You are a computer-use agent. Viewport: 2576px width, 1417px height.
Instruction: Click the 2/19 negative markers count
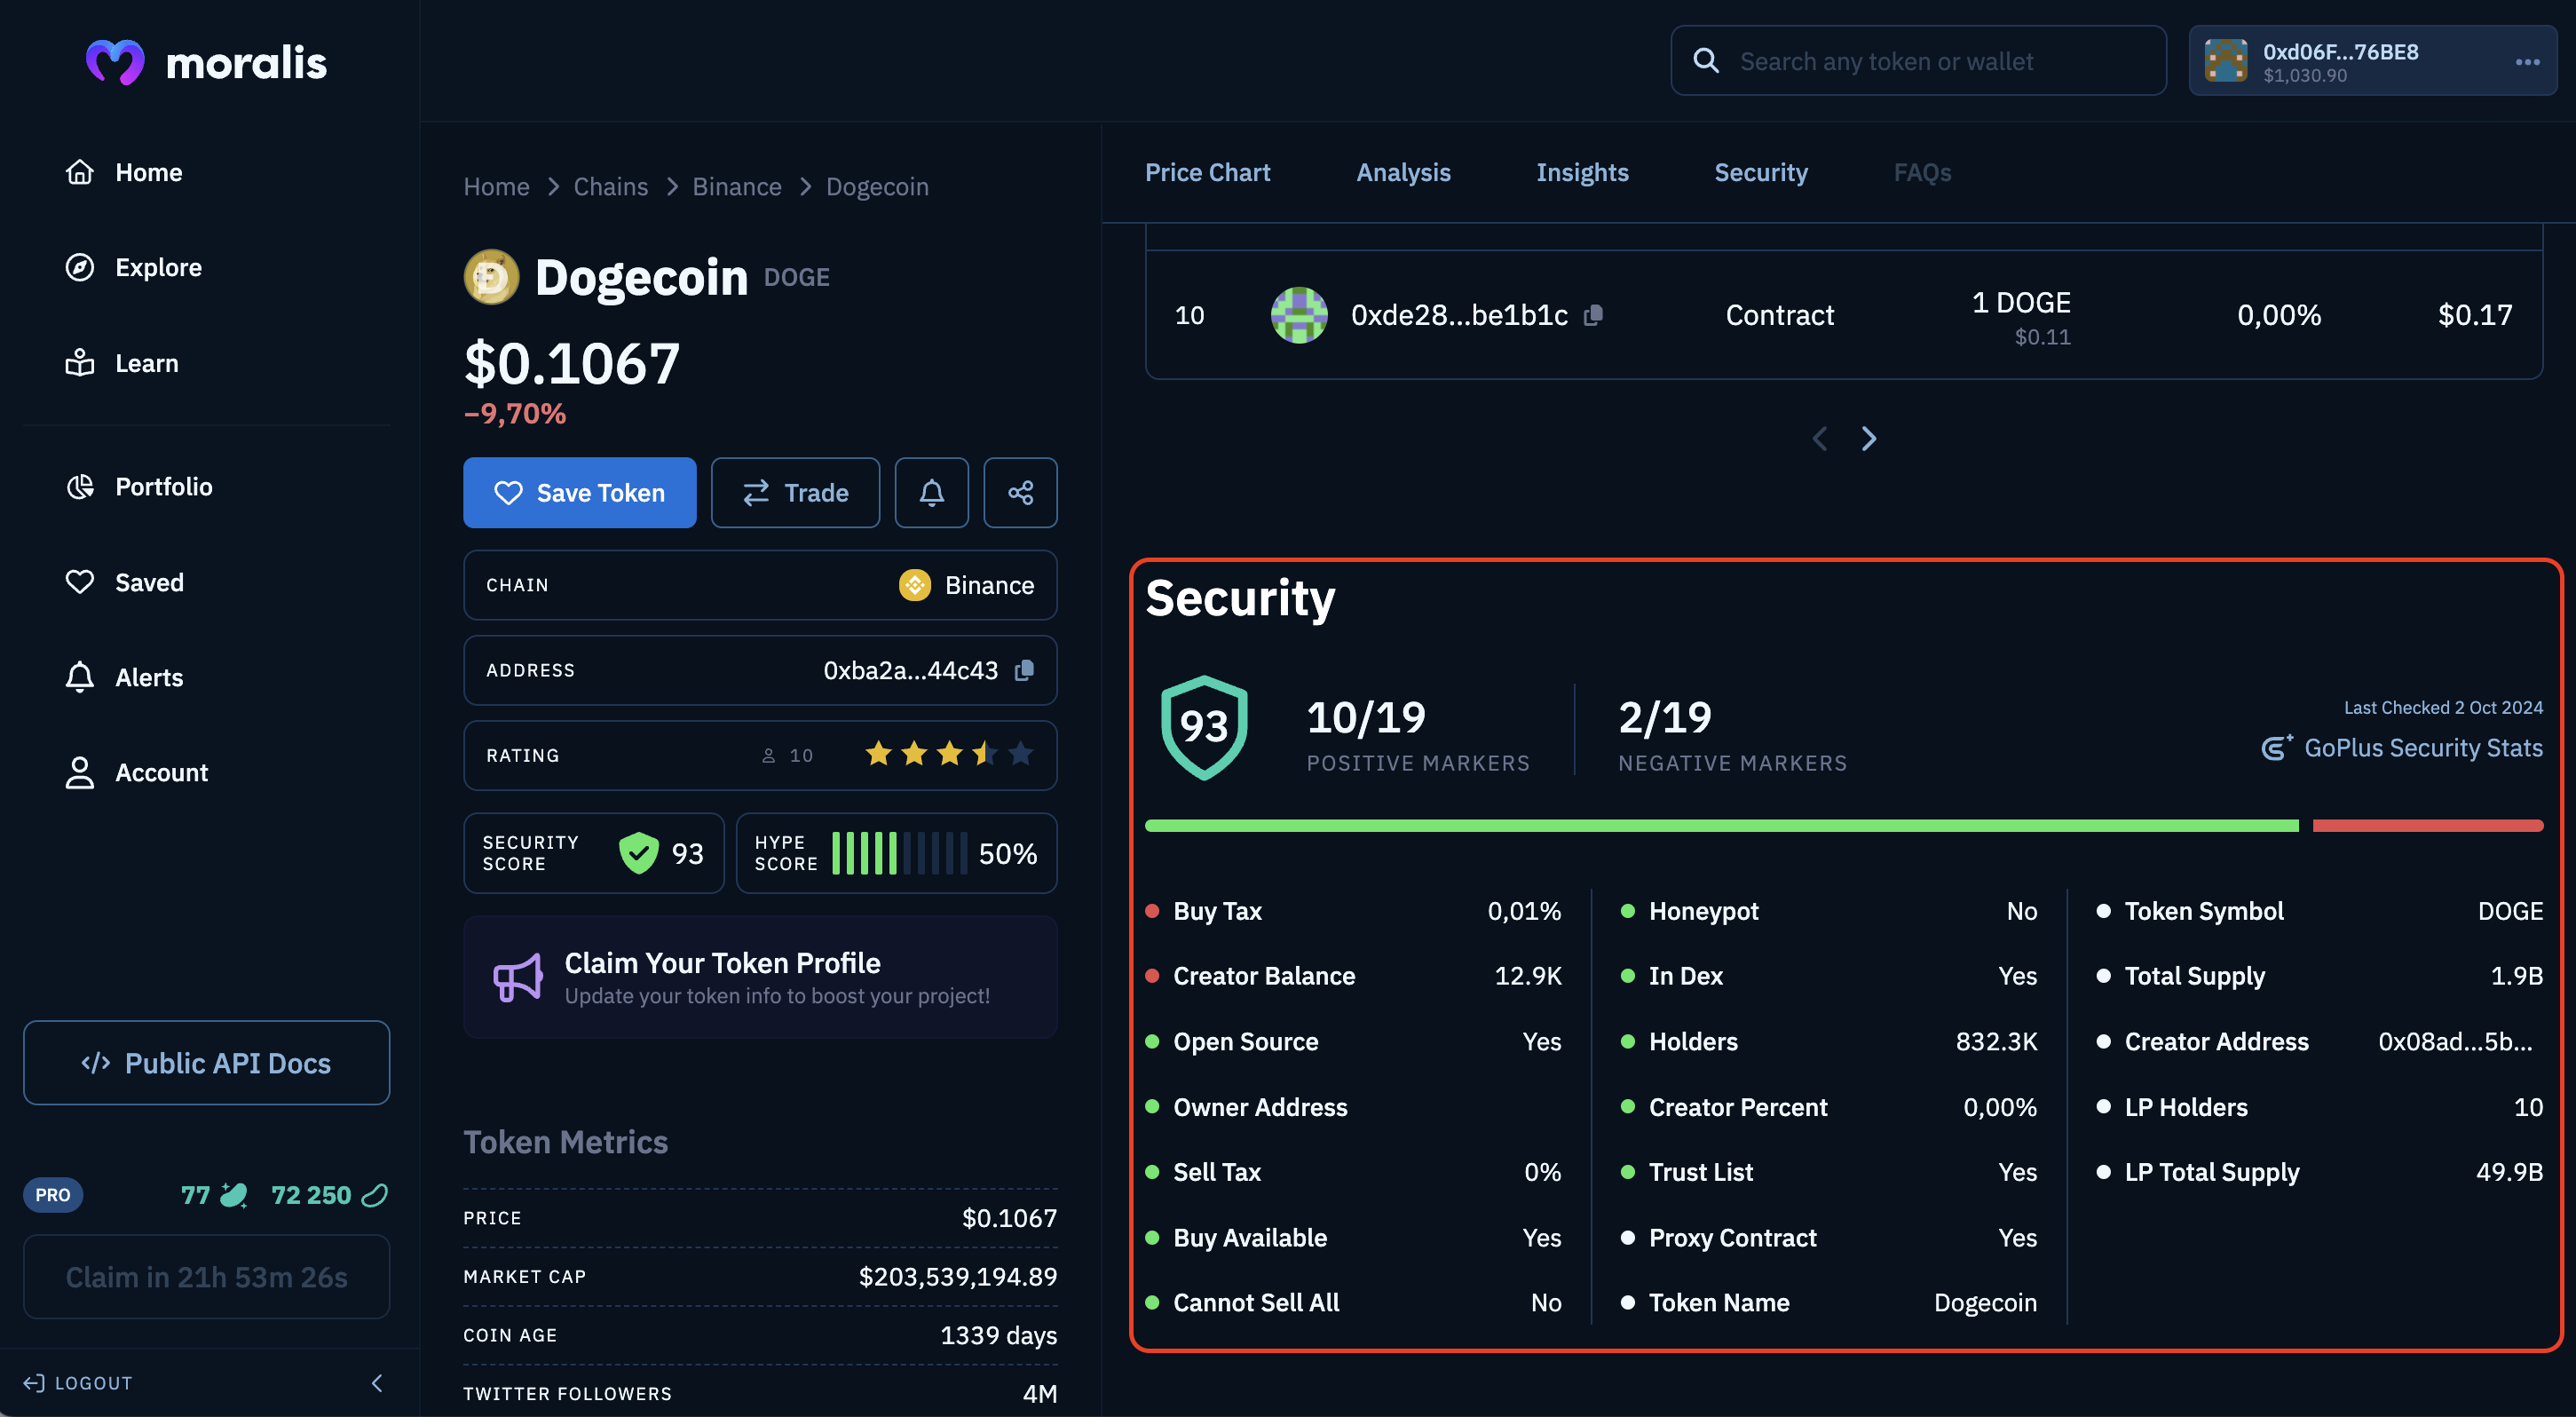click(1664, 717)
